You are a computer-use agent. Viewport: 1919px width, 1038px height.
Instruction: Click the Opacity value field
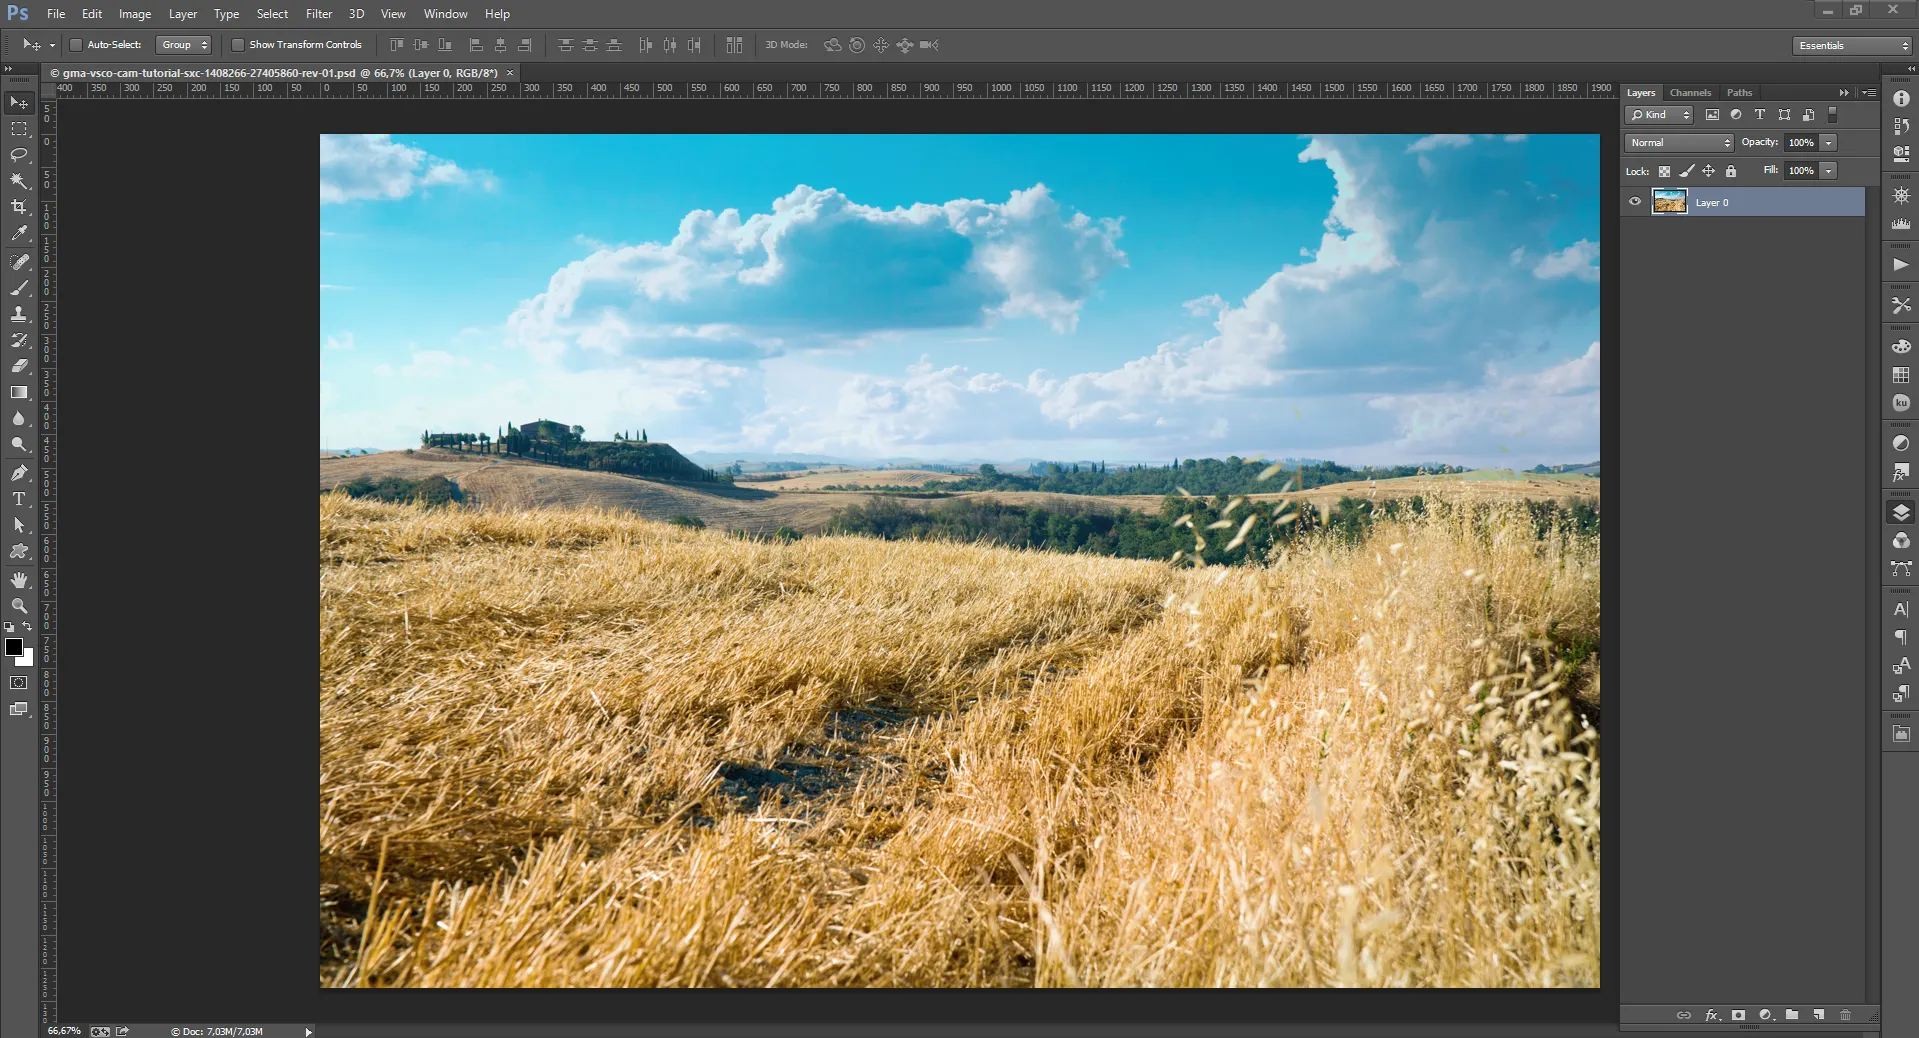click(x=1801, y=143)
